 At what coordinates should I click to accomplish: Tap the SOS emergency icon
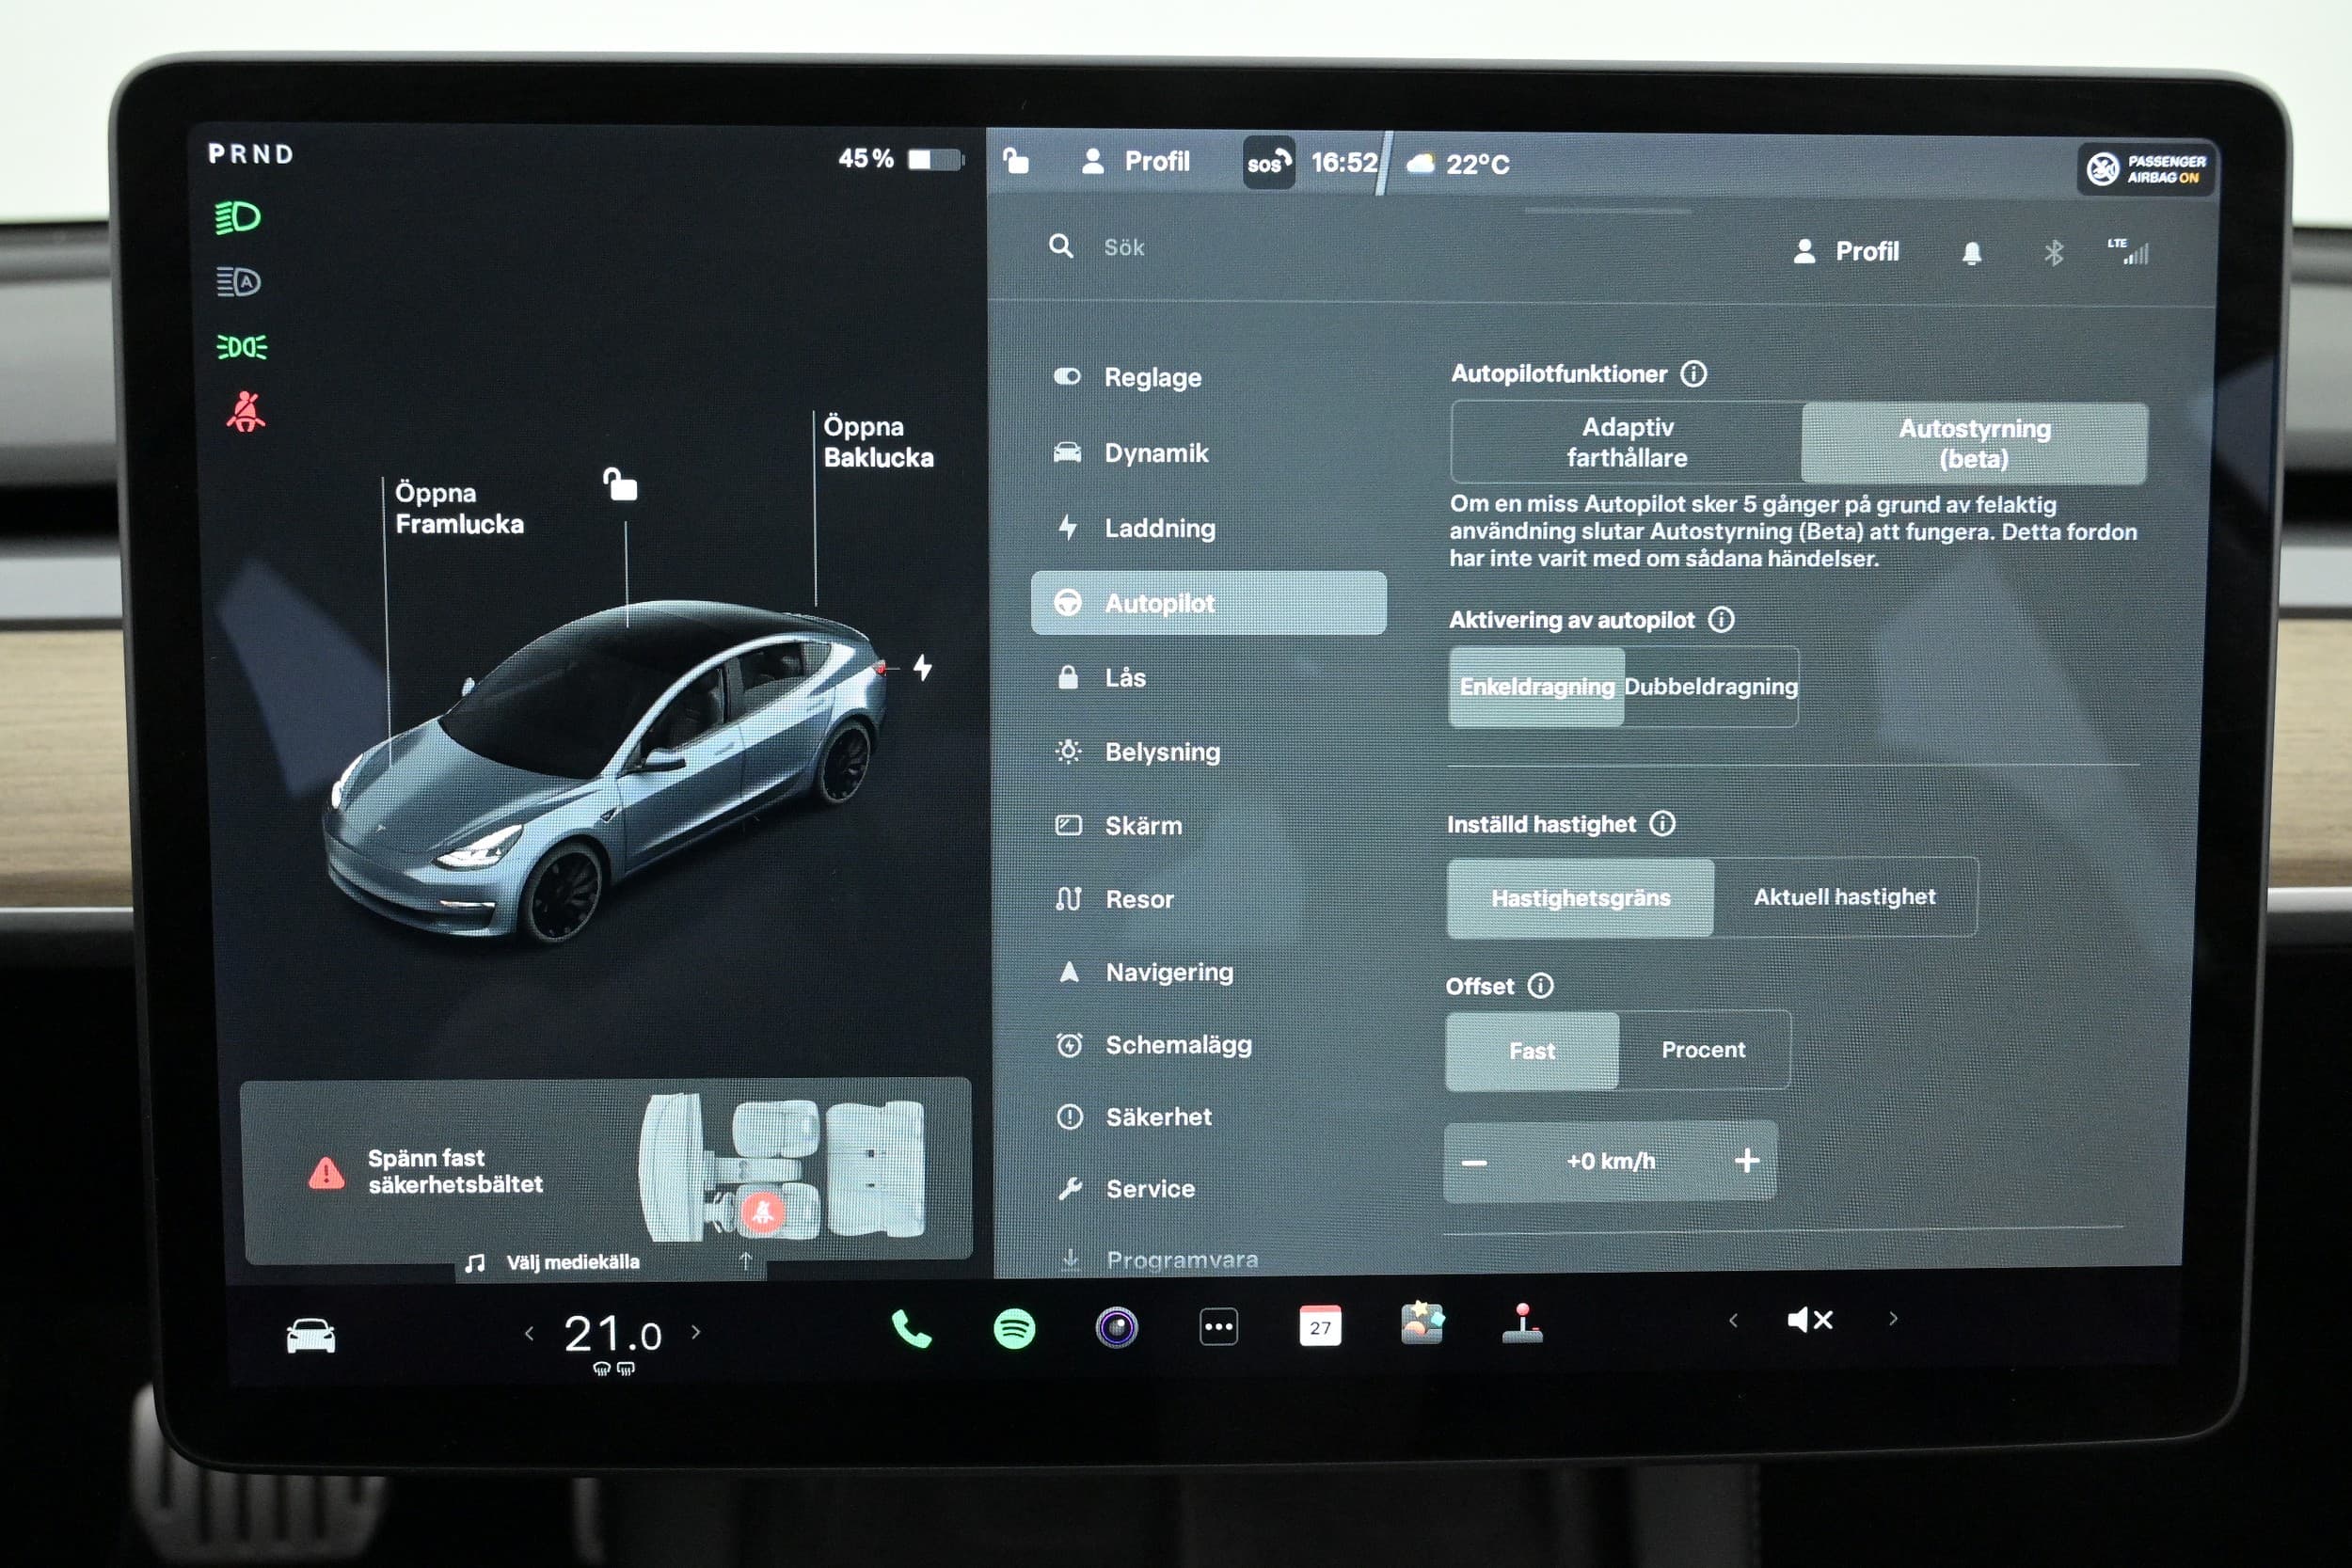pyautogui.click(x=1268, y=162)
